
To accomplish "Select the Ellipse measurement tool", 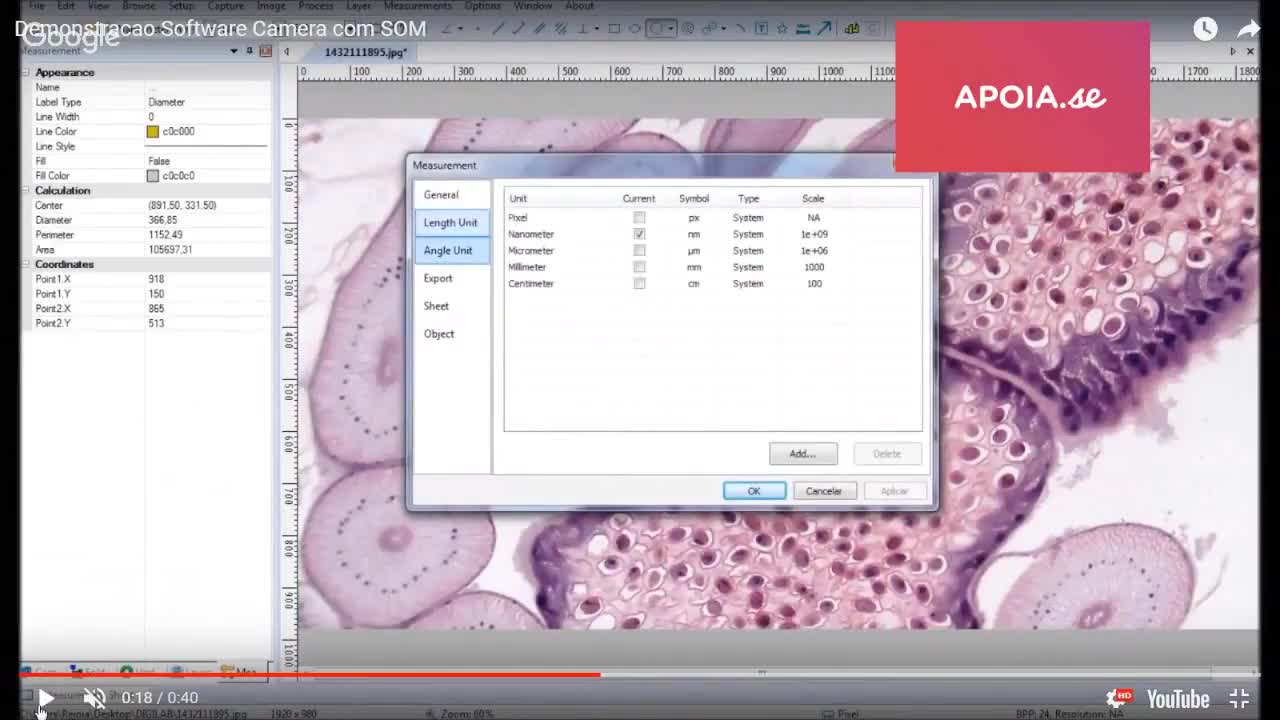I will [x=635, y=29].
